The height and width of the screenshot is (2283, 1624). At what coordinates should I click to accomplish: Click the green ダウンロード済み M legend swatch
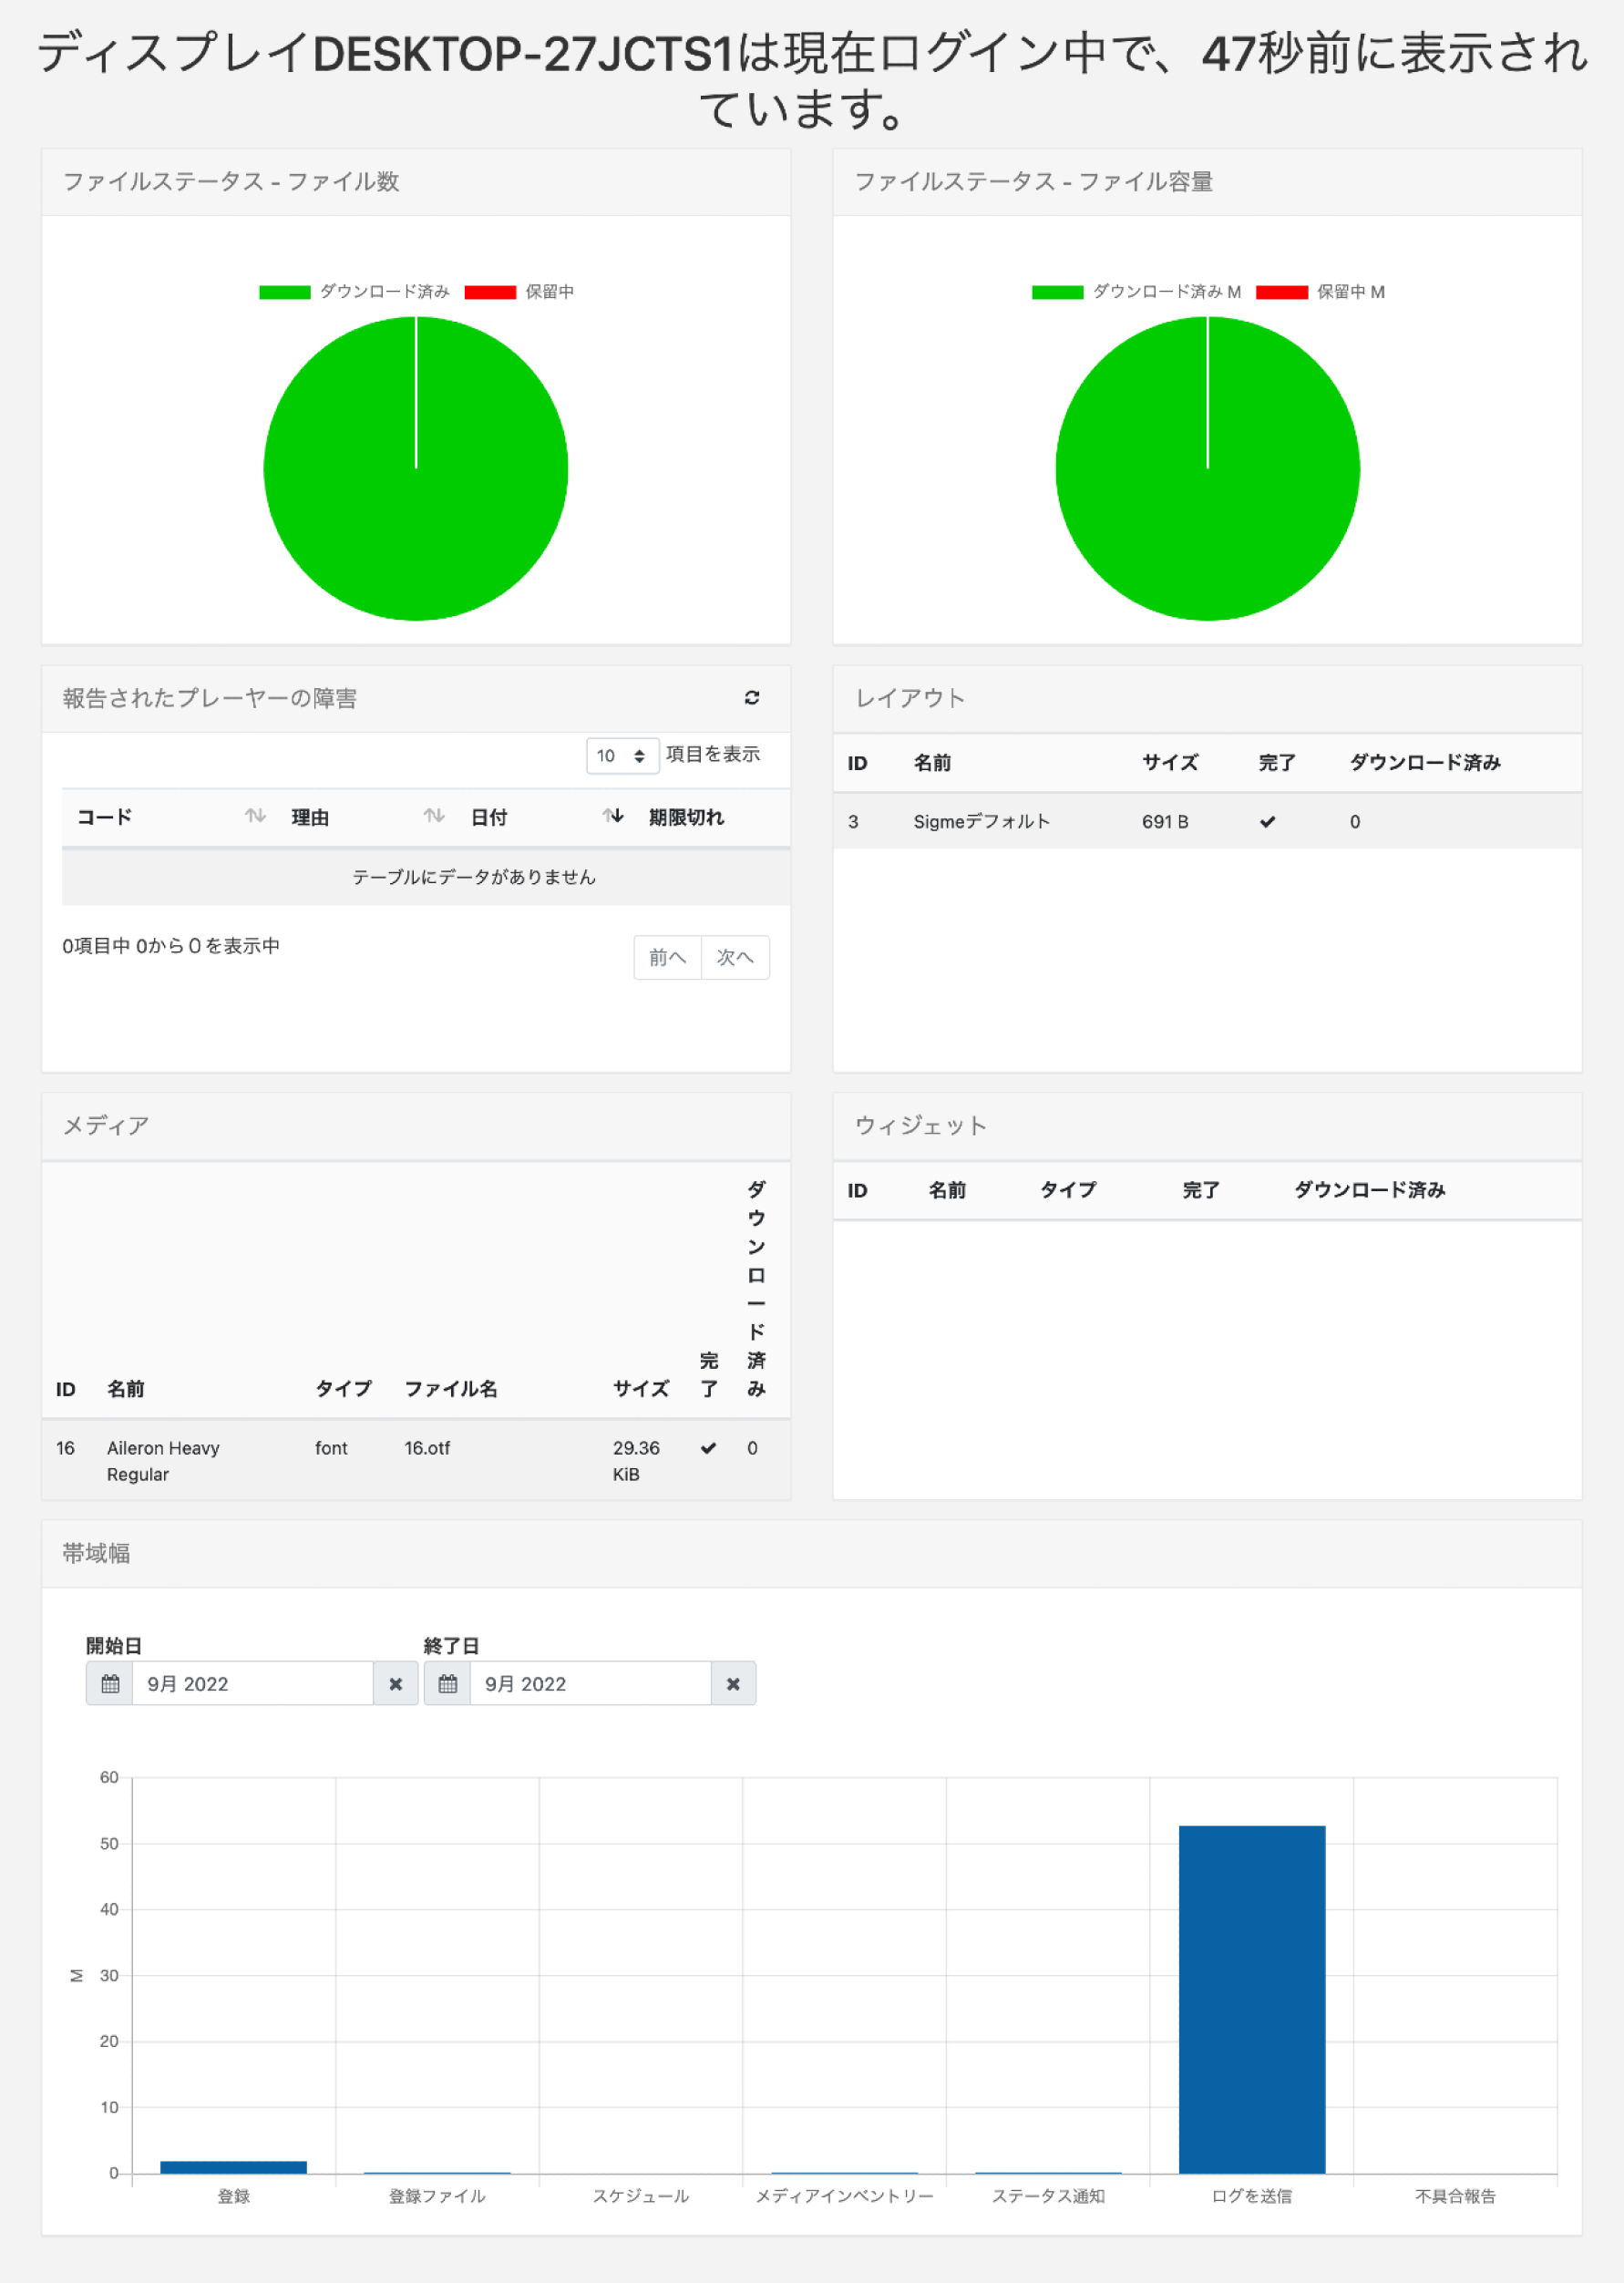(x=1057, y=292)
